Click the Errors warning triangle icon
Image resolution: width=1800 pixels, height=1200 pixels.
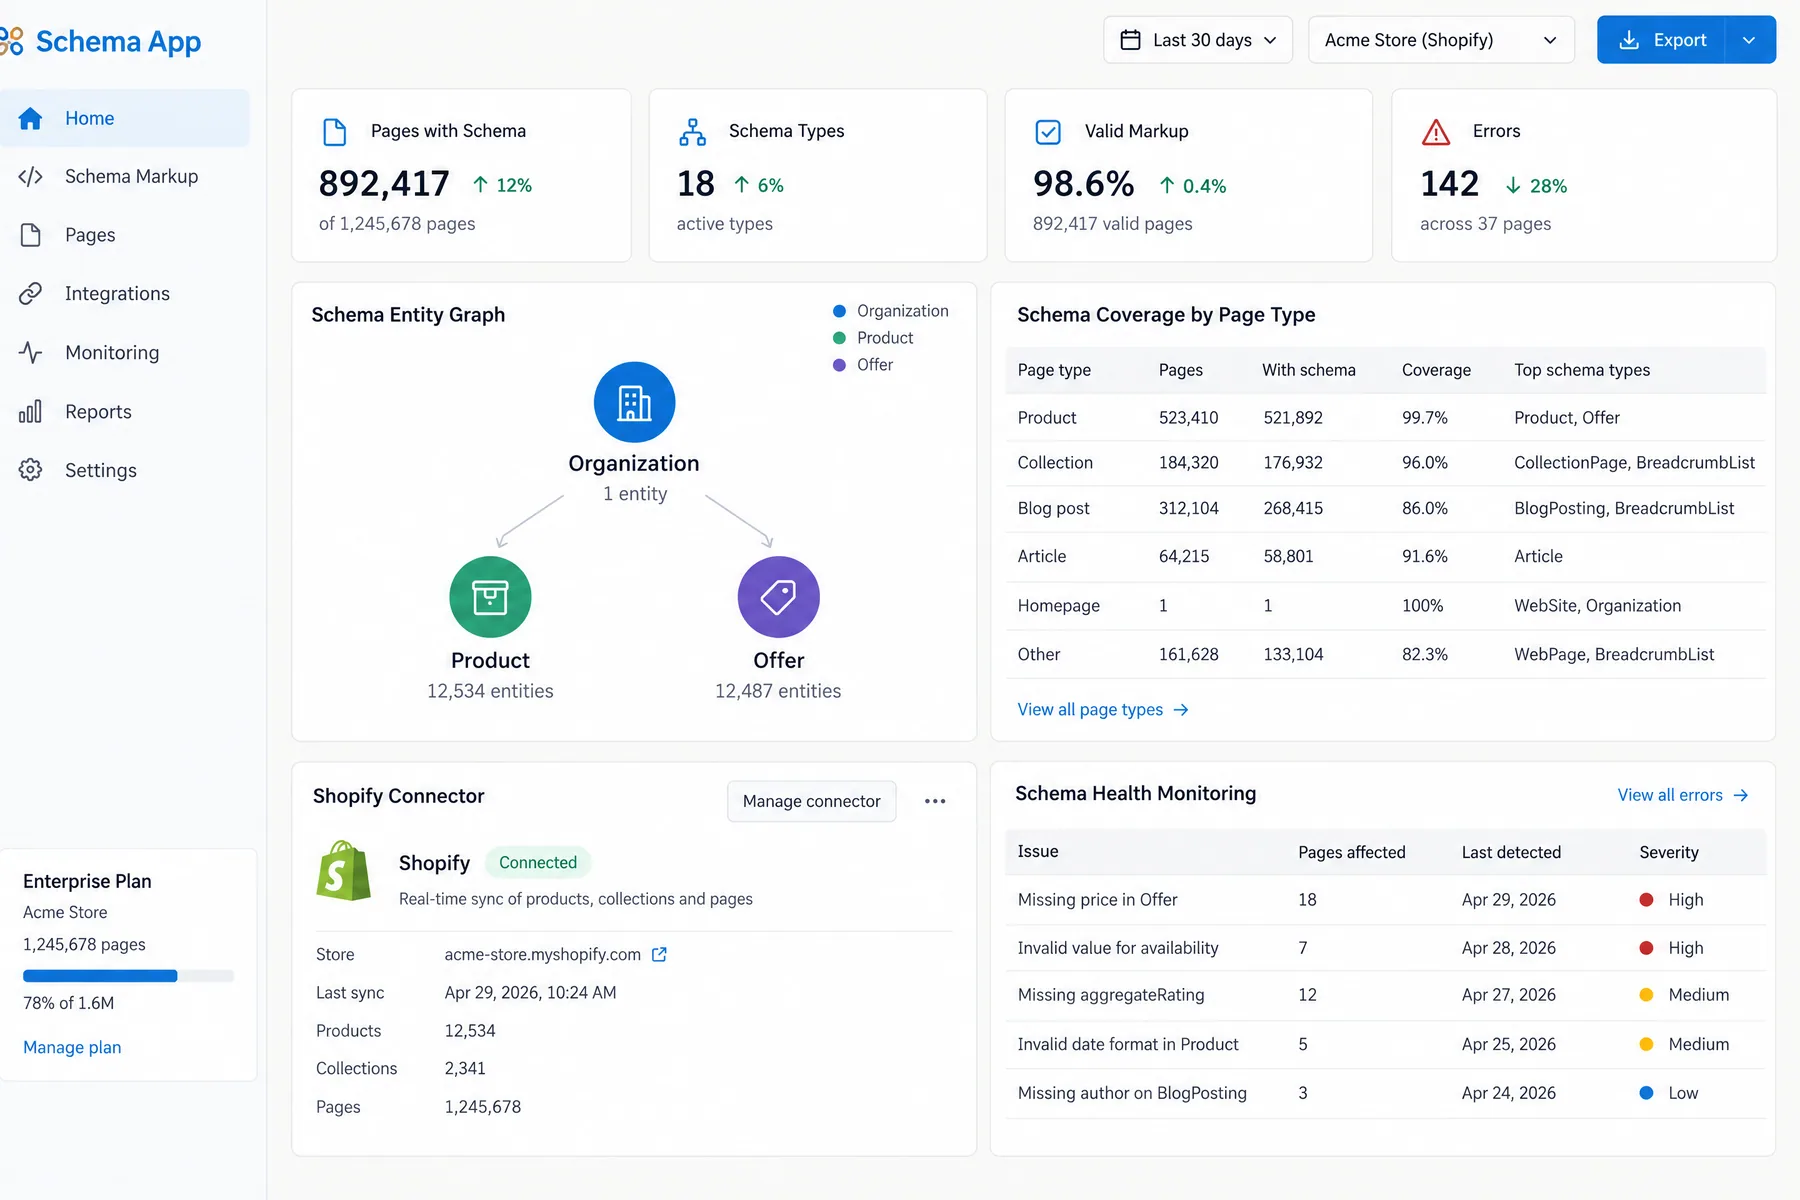point(1436,132)
